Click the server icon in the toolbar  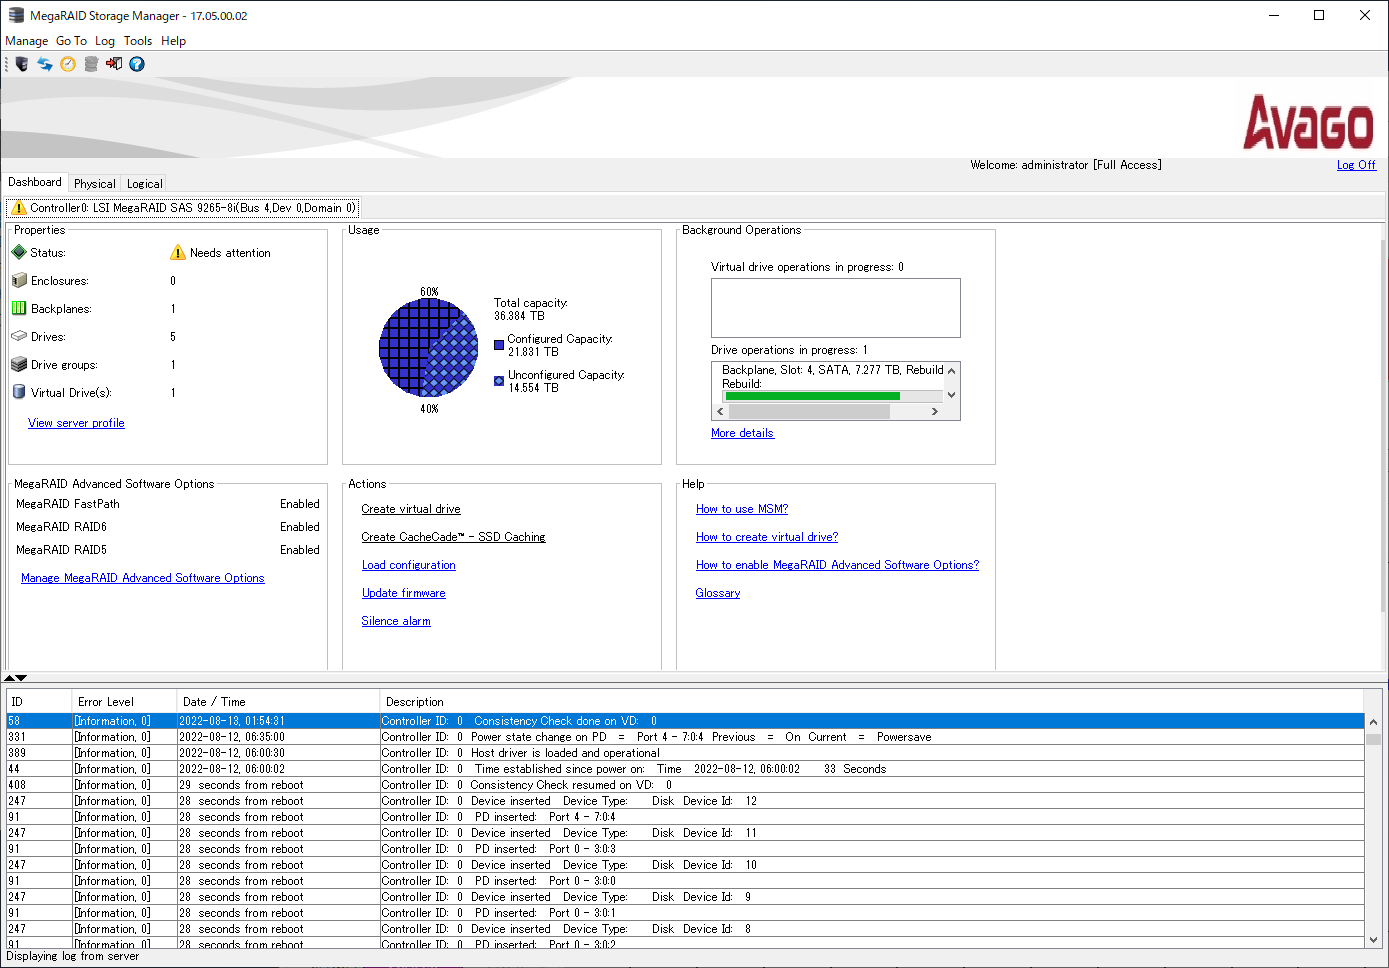click(22, 64)
